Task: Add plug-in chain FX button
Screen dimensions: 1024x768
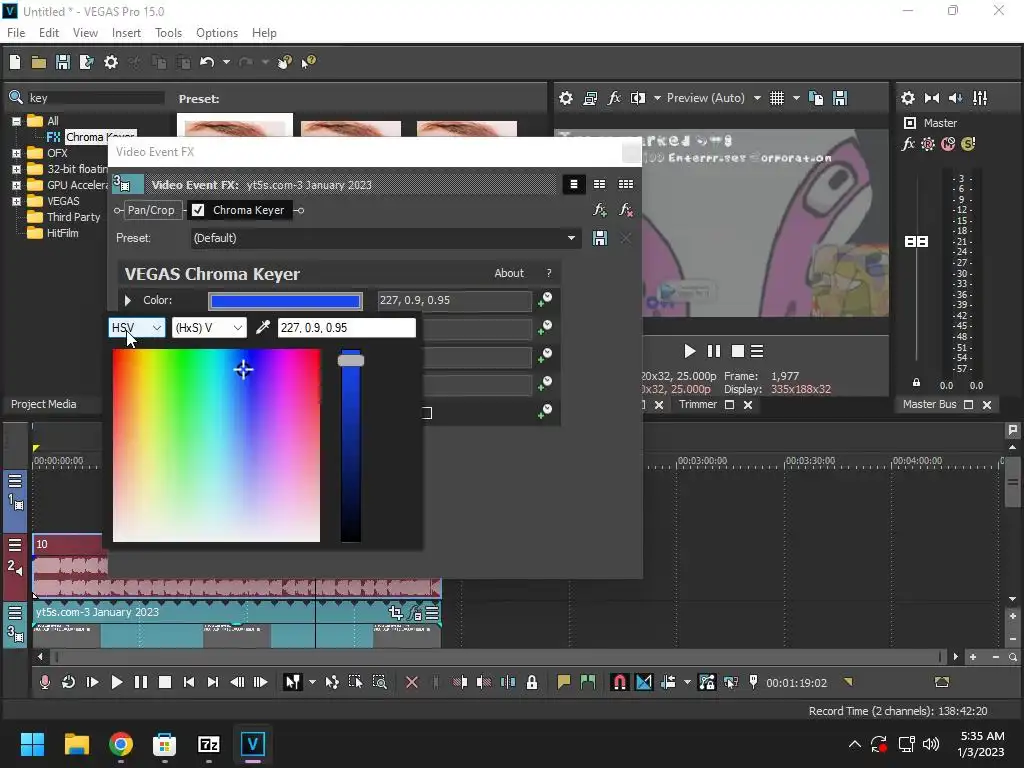Action: [600, 210]
